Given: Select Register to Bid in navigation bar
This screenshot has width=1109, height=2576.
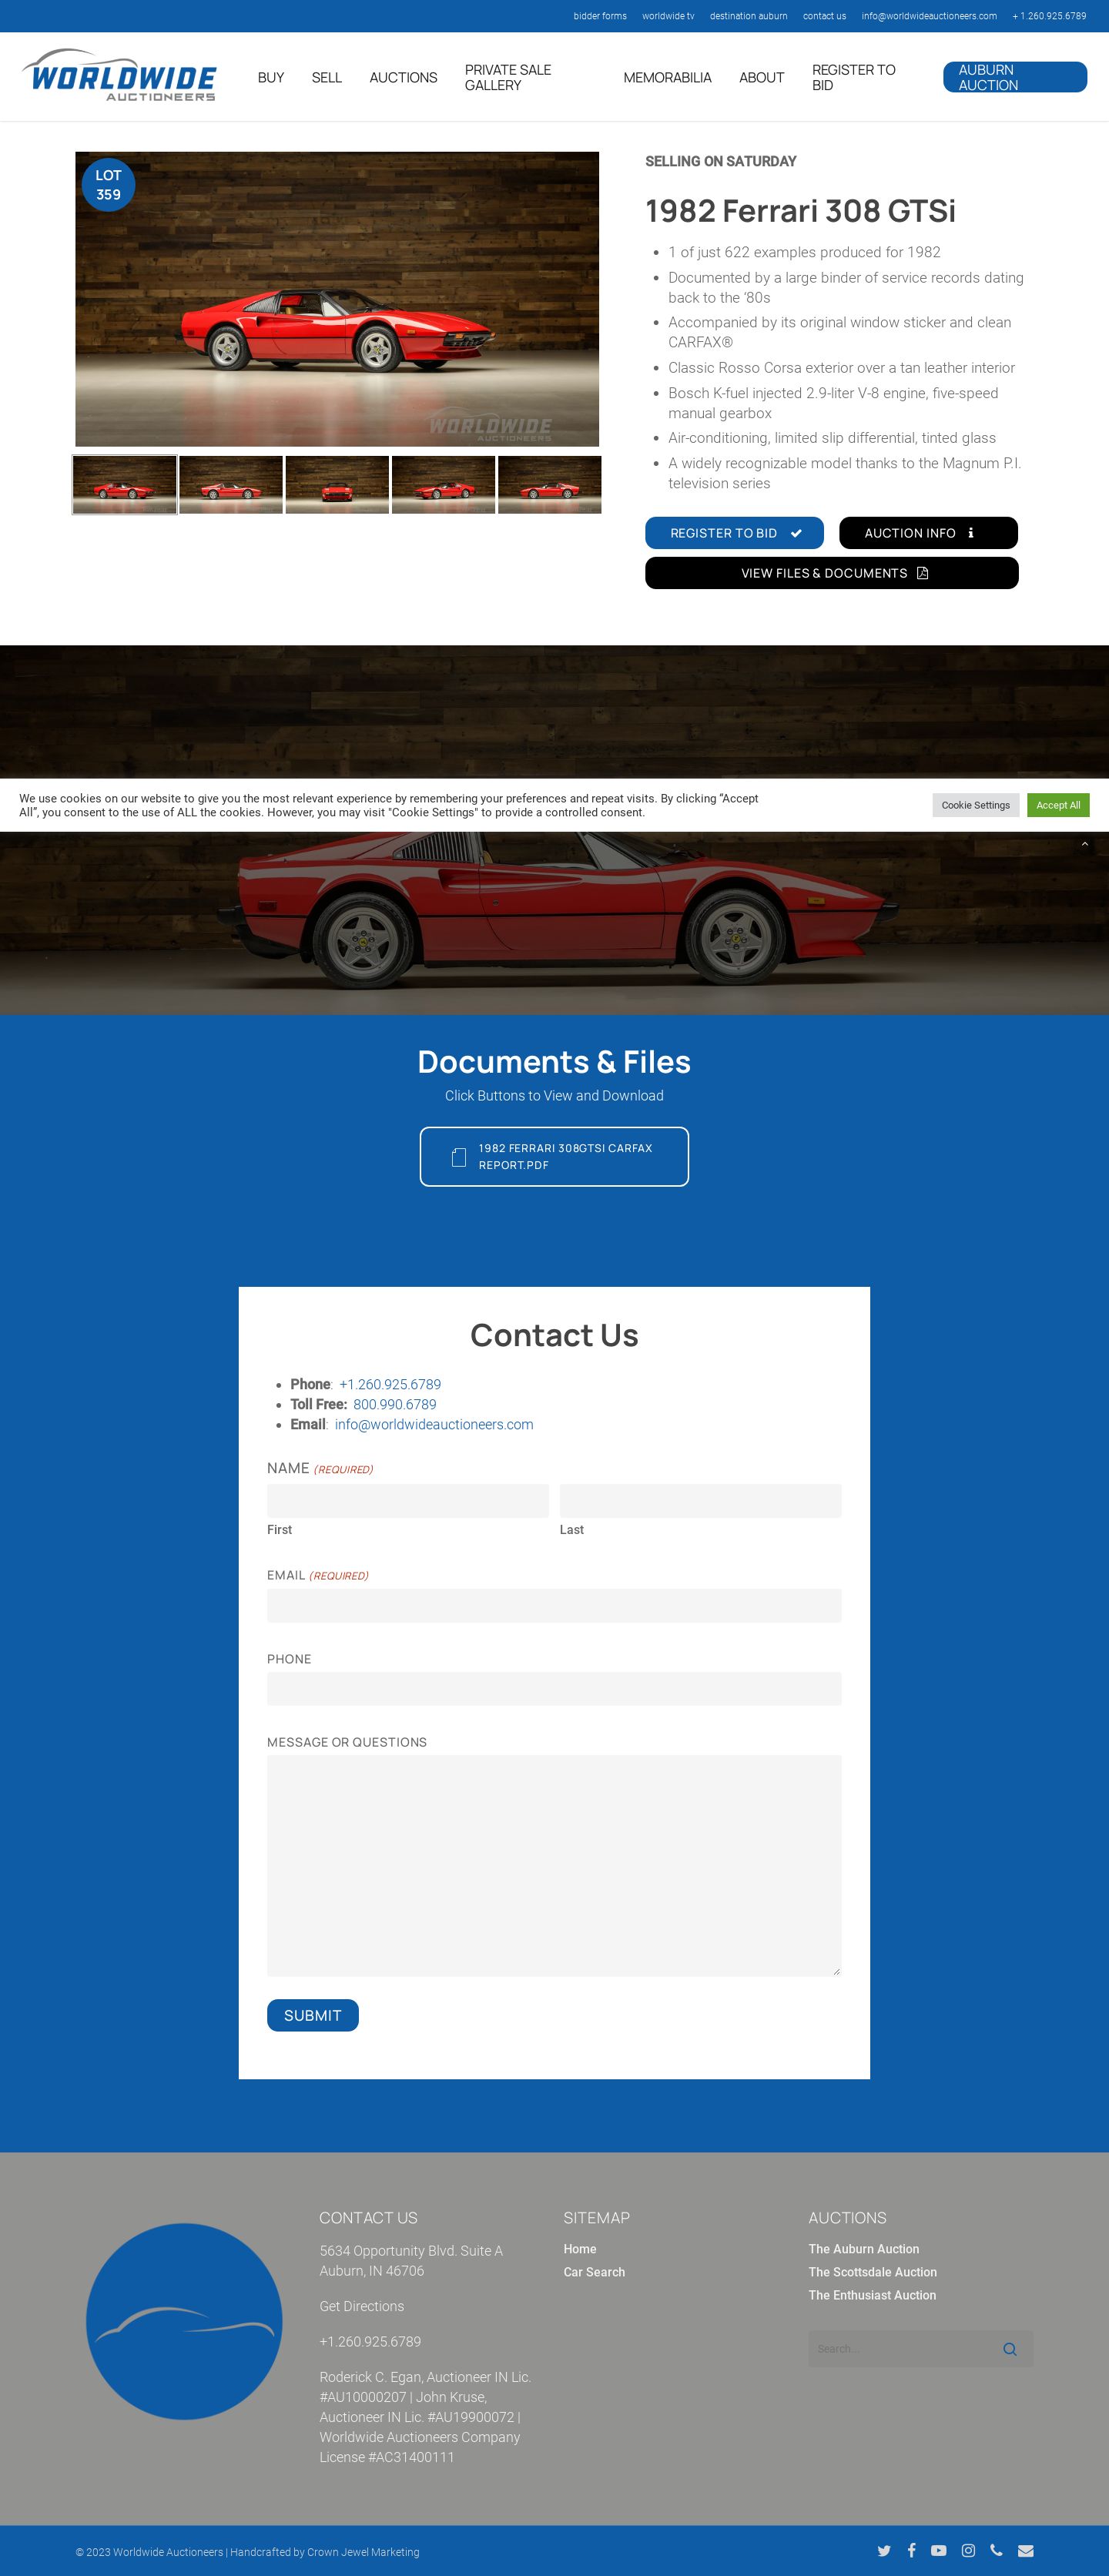Looking at the screenshot, I should 854,77.
